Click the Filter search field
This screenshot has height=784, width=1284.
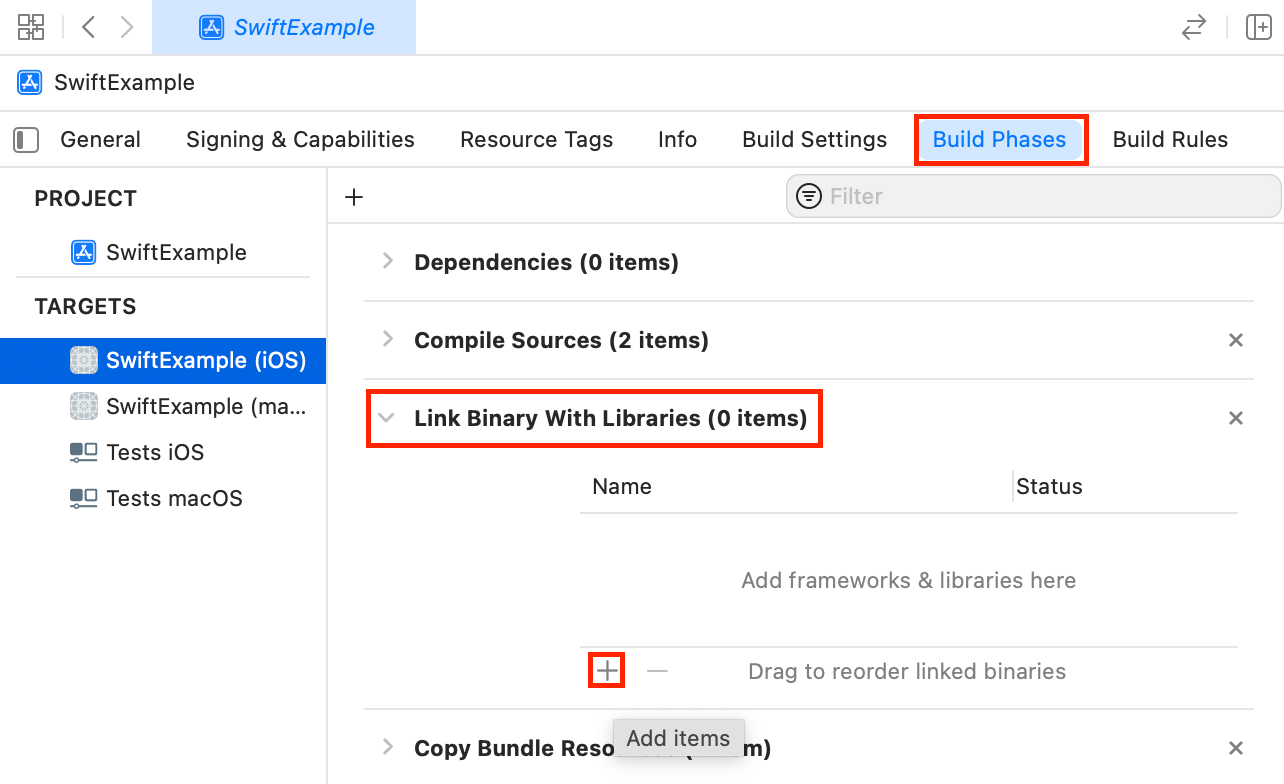tap(1040, 196)
